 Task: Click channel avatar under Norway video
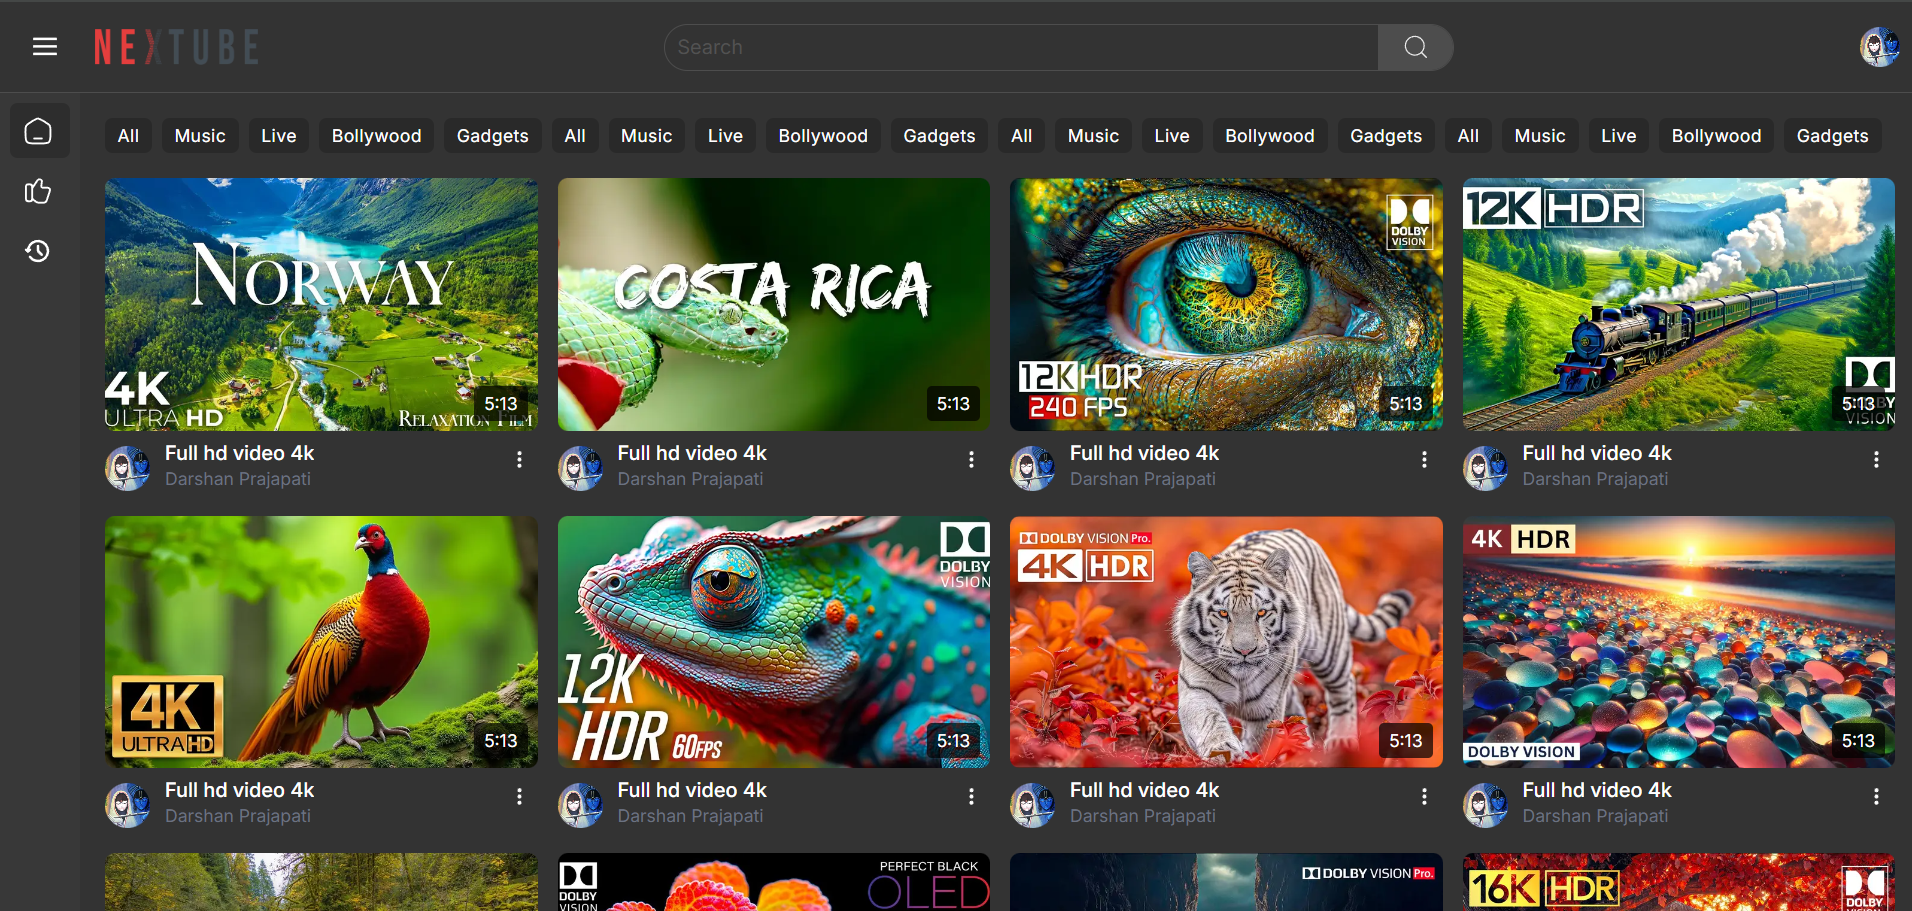click(x=128, y=468)
